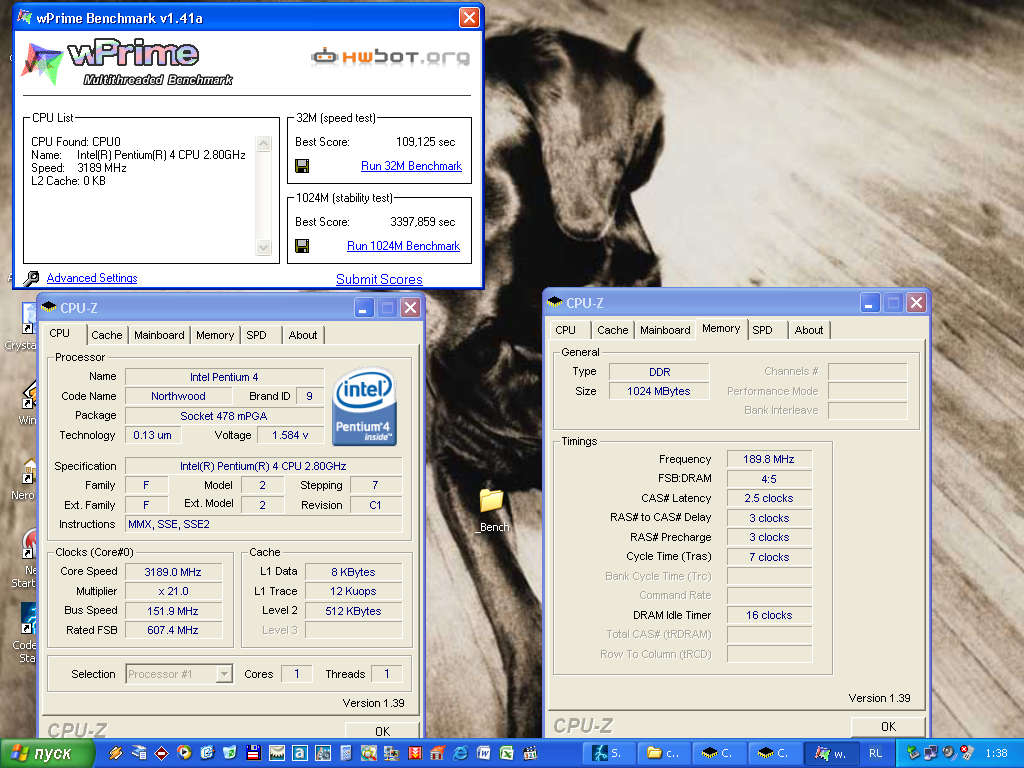Click the speaker volume tray icon
The width and height of the screenshot is (1024, 768).
coord(949,752)
